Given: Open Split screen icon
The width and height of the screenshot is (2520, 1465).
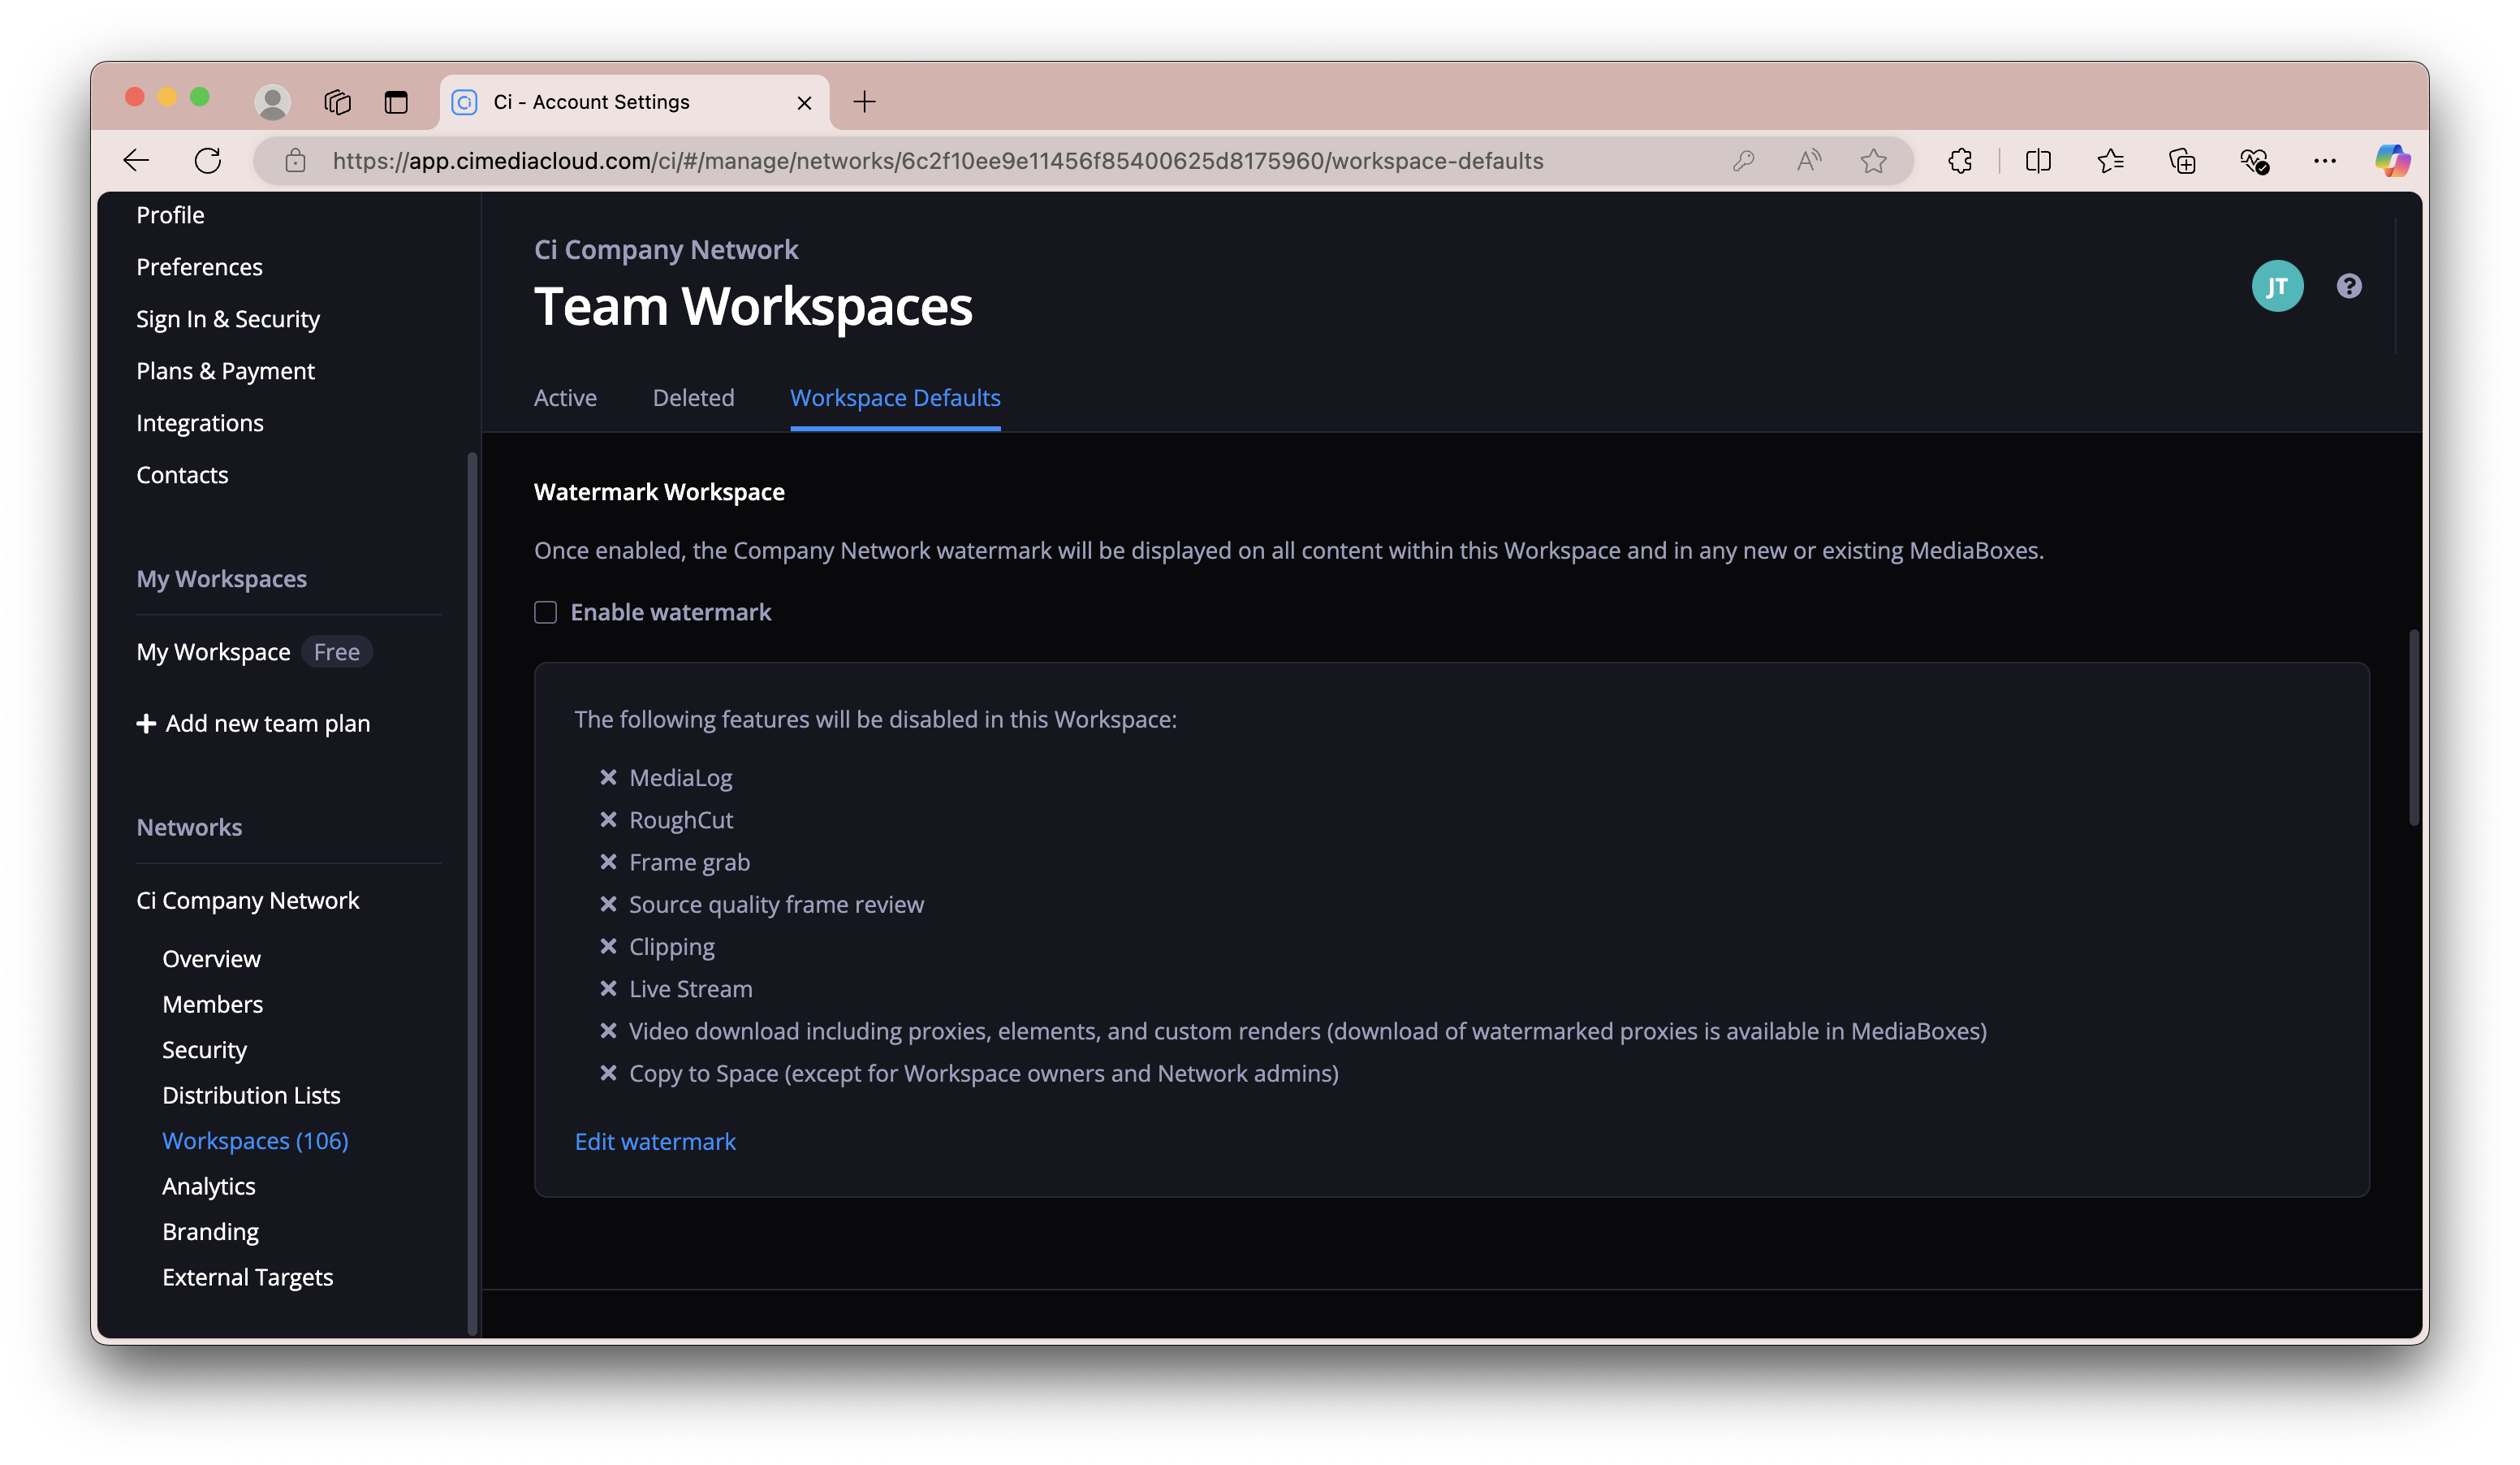Looking at the screenshot, I should [x=2038, y=160].
